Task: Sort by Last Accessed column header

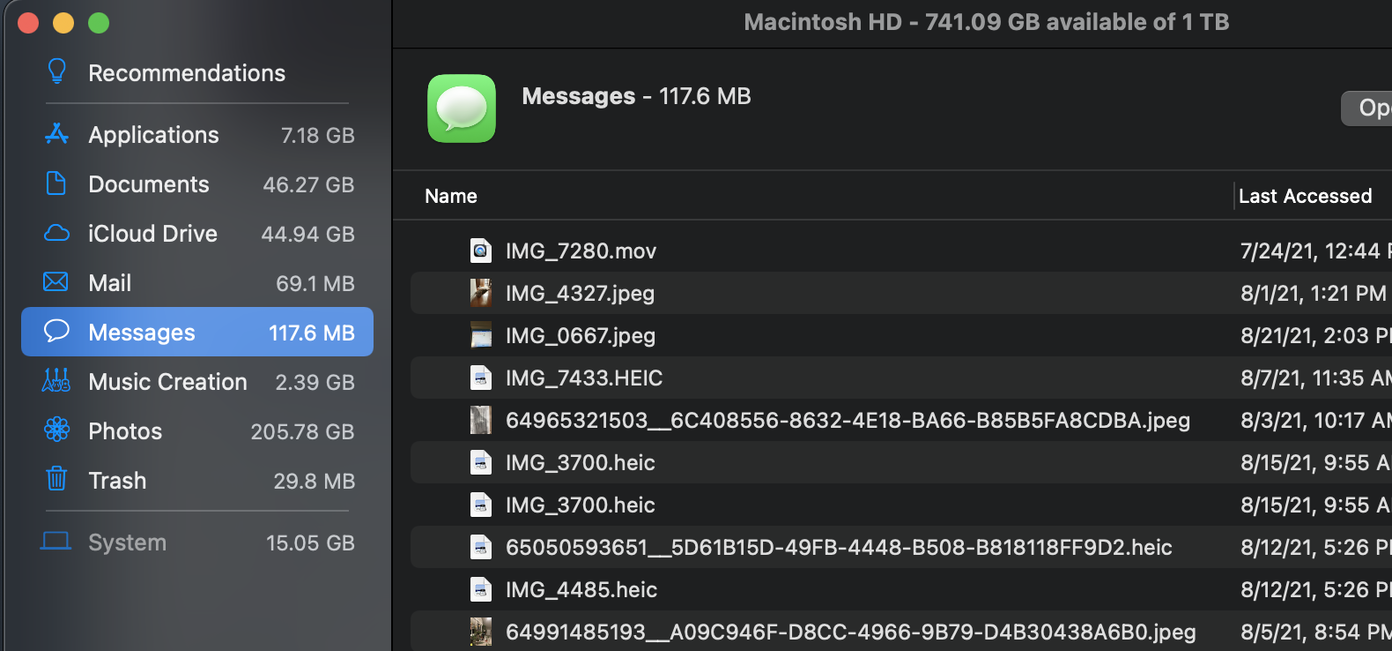Action: tap(1305, 196)
